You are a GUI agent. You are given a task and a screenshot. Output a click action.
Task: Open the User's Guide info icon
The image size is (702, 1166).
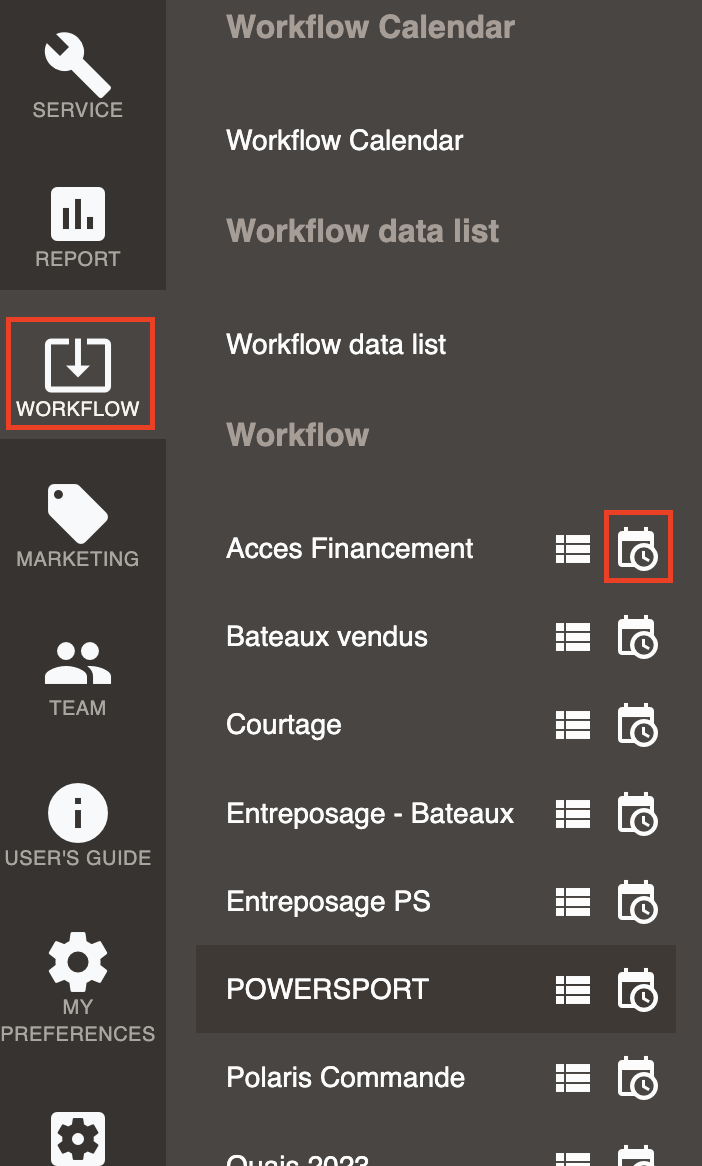pos(77,812)
